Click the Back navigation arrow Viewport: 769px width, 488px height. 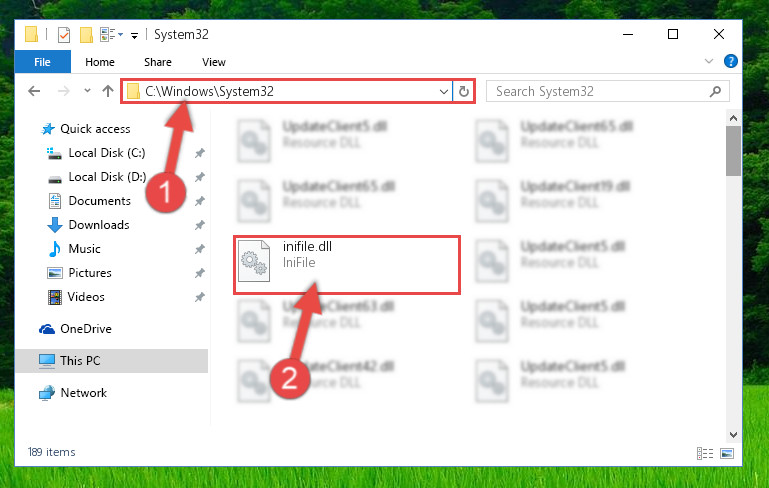coord(34,91)
